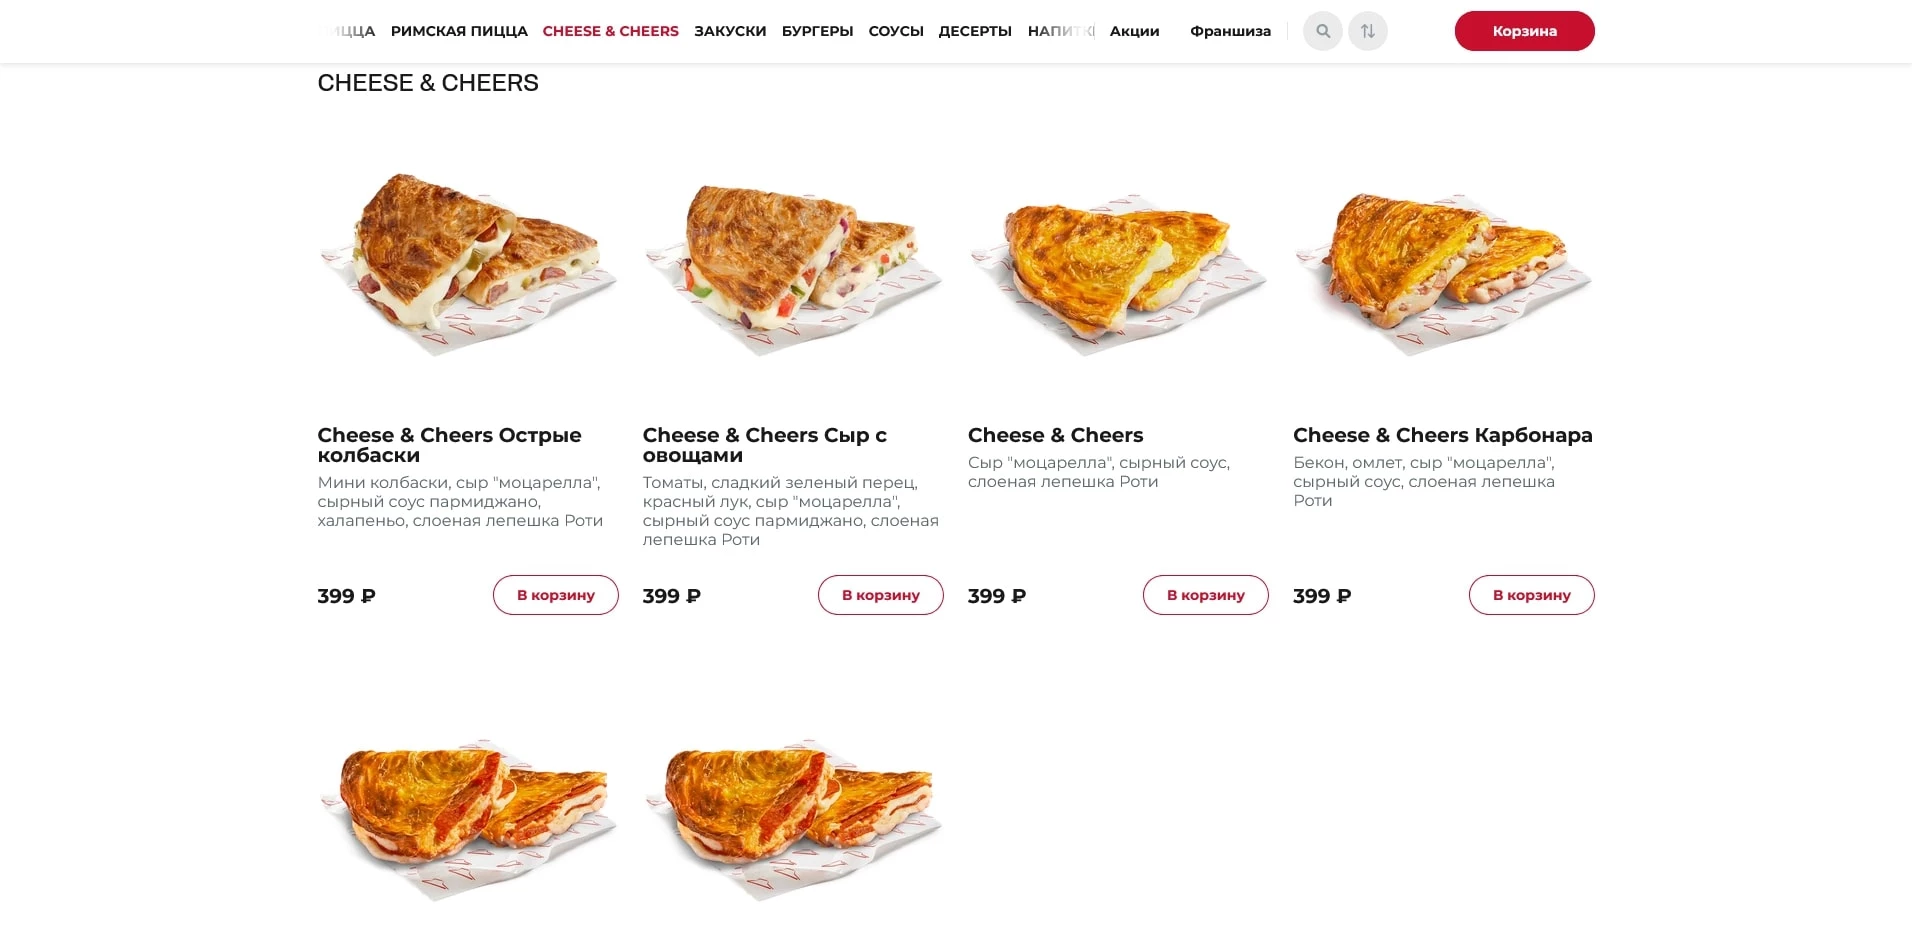Select the Cheese & Cheers menu tab
Image resolution: width=1912 pixels, height=927 pixels.
coord(610,31)
